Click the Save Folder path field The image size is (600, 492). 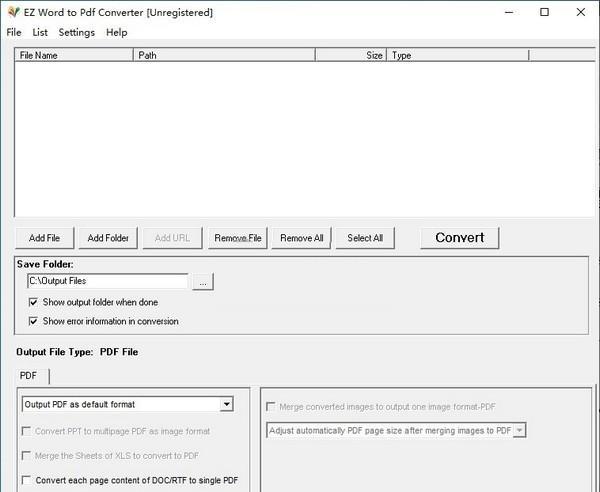pos(108,281)
